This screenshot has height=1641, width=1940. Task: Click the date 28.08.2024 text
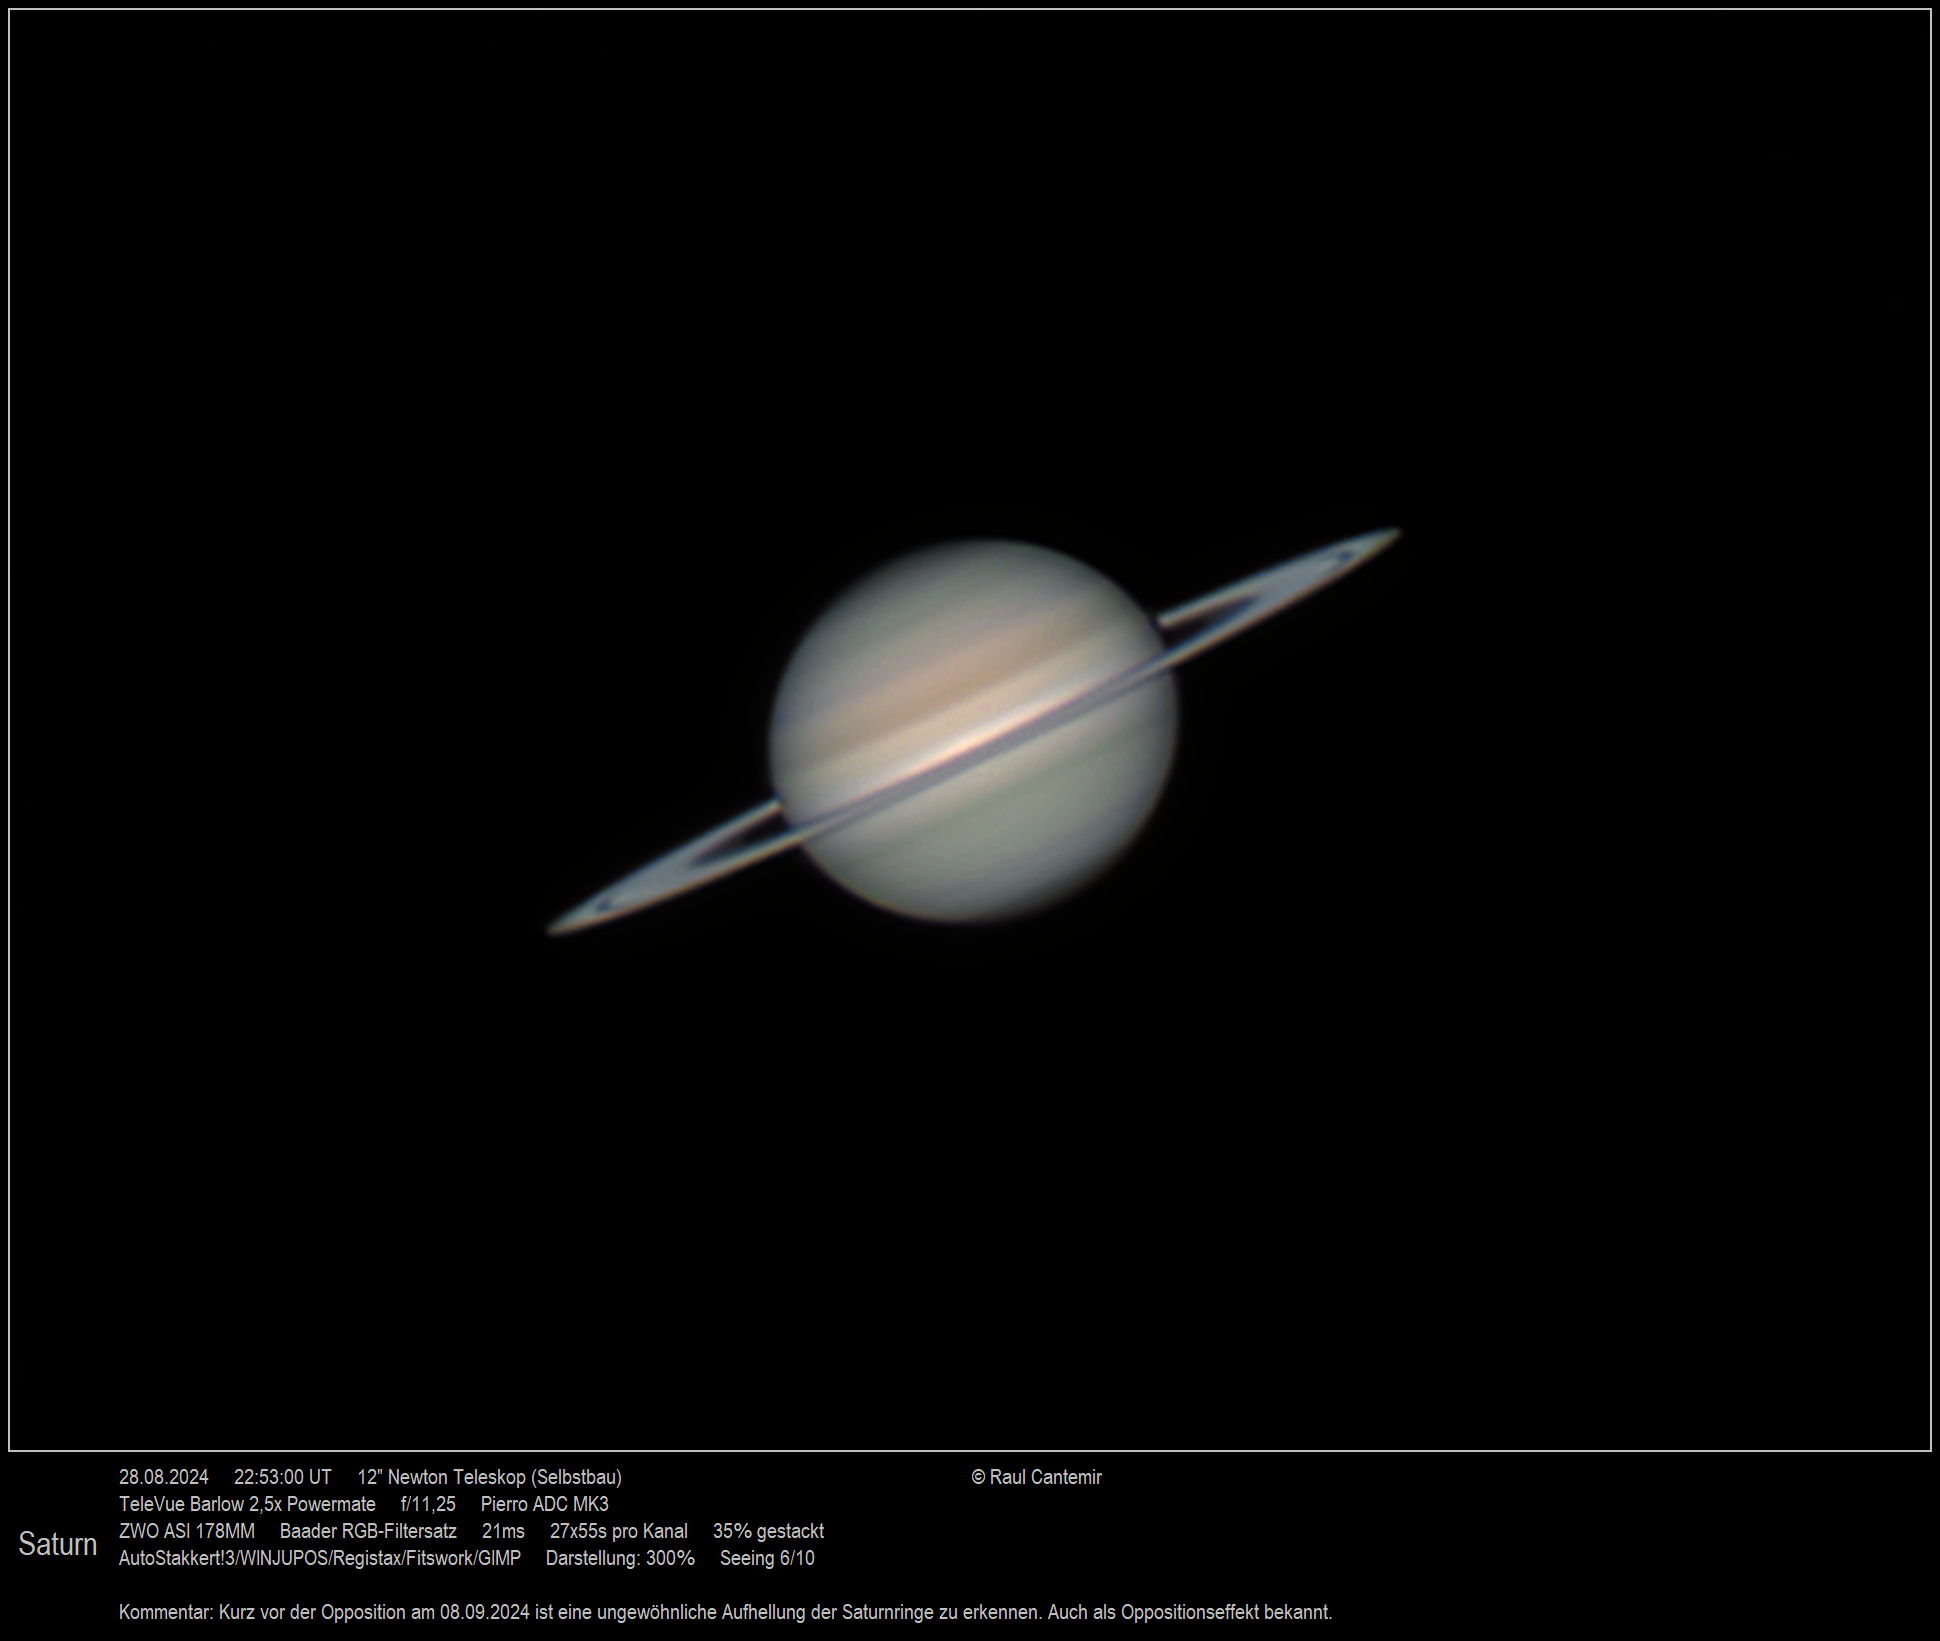pos(164,1477)
